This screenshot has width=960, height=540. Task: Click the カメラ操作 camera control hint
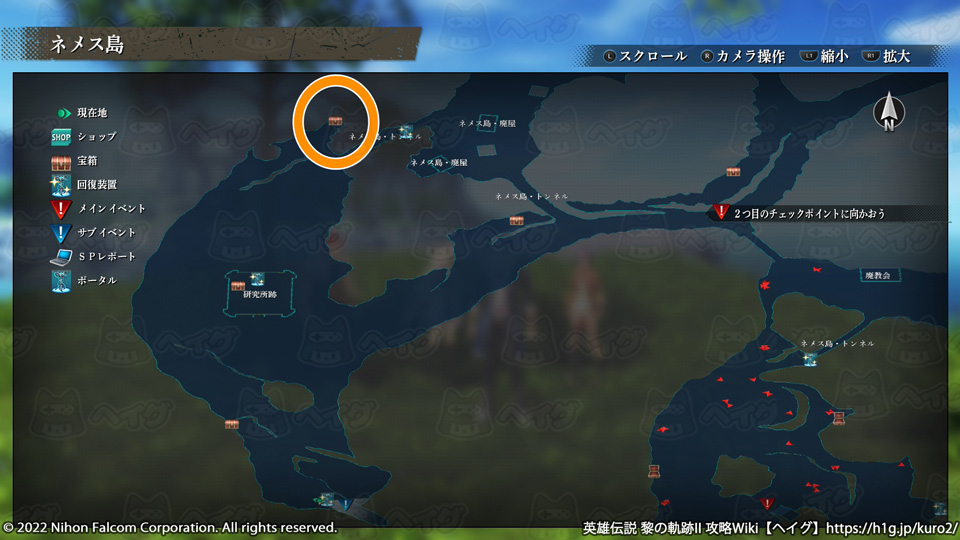(742, 56)
